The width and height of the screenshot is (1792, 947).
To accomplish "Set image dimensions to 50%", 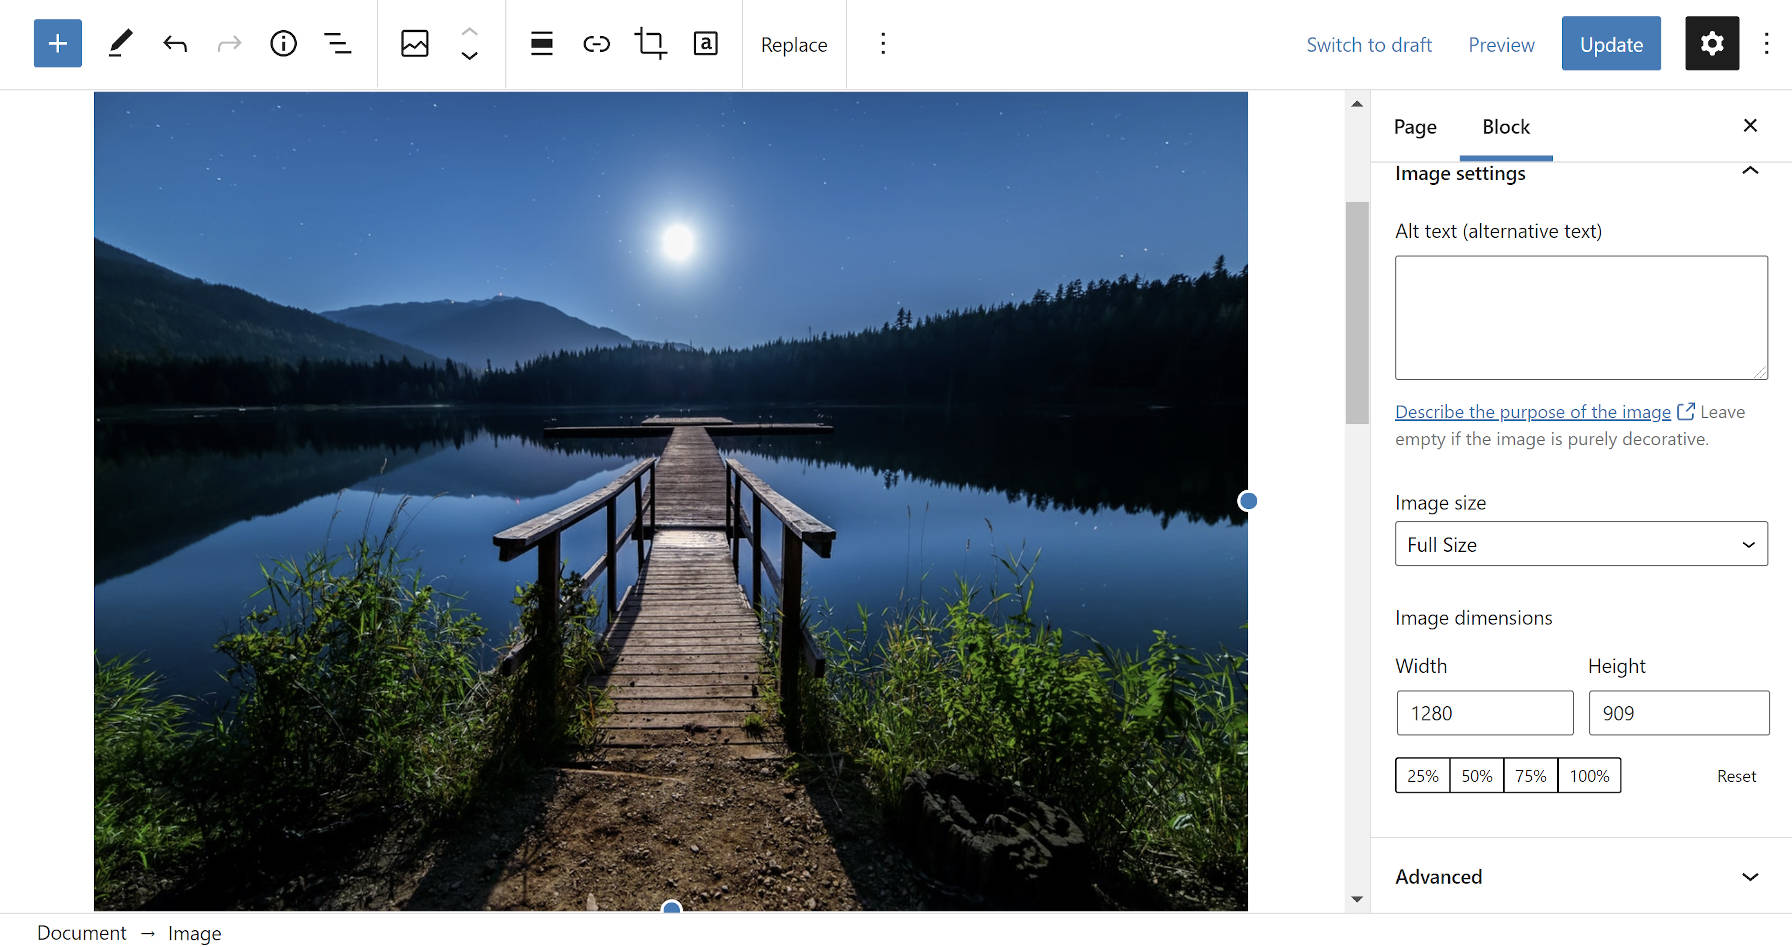I will (x=1476, y=776).
